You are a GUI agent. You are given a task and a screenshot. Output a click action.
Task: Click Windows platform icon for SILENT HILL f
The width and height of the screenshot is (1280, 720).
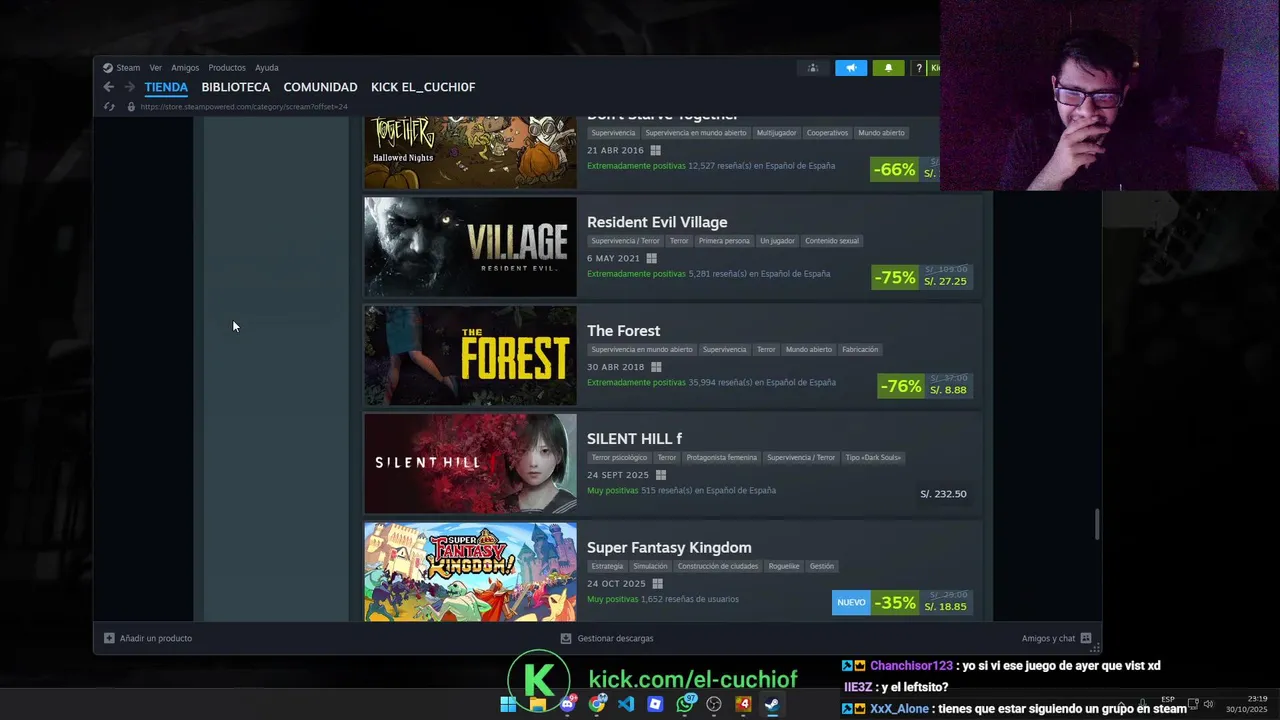coord(659,475)
